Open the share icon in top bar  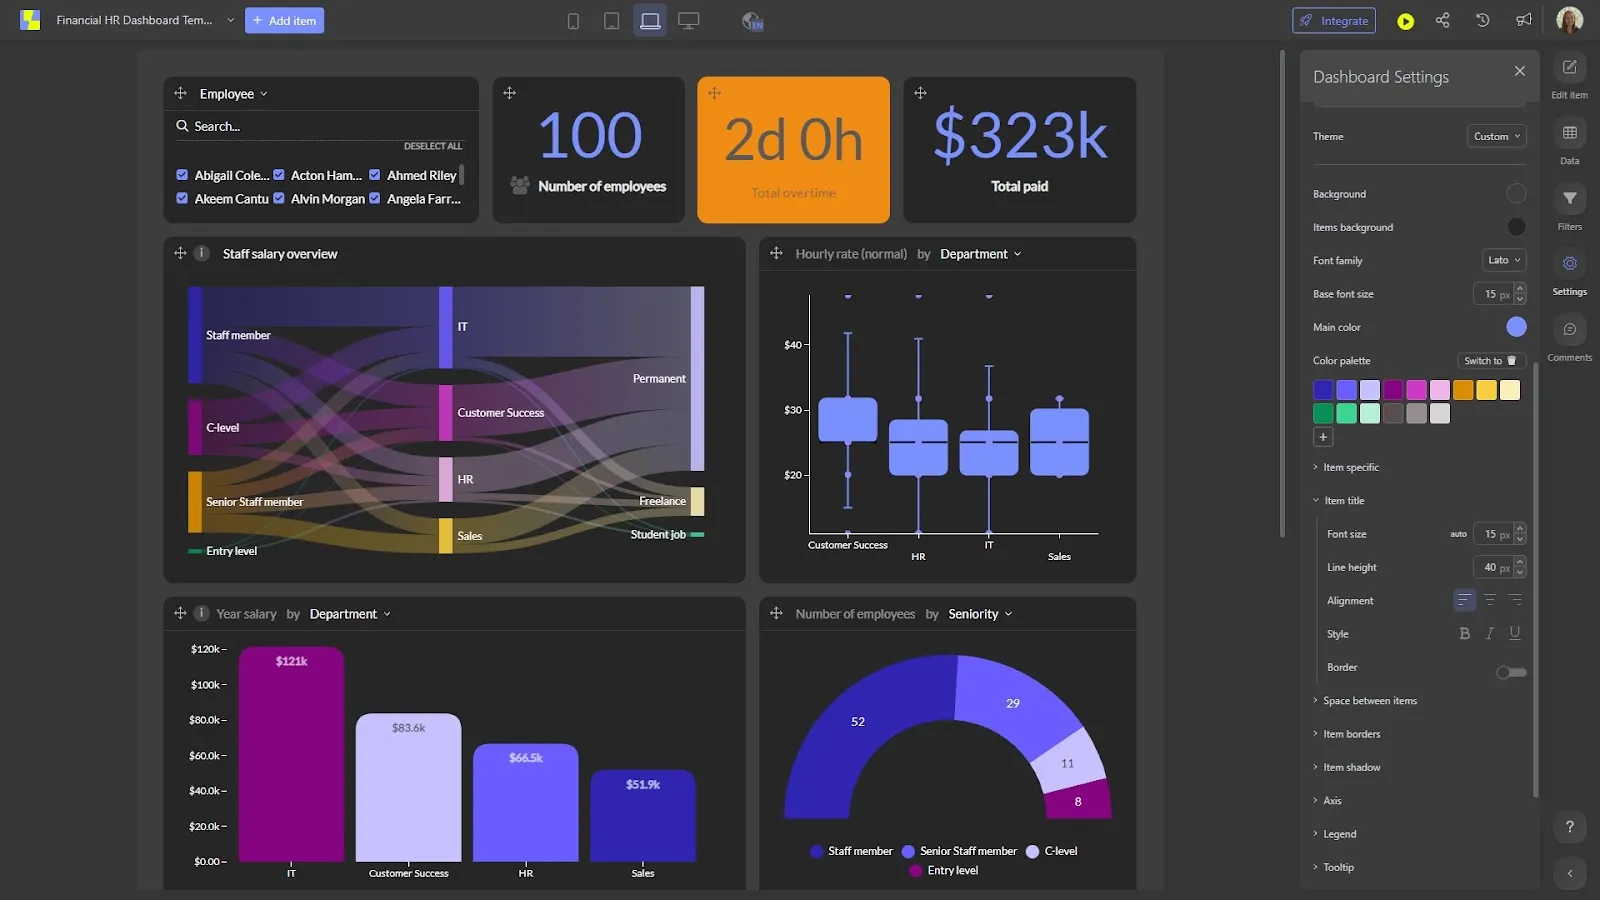tap(1443, 20)
